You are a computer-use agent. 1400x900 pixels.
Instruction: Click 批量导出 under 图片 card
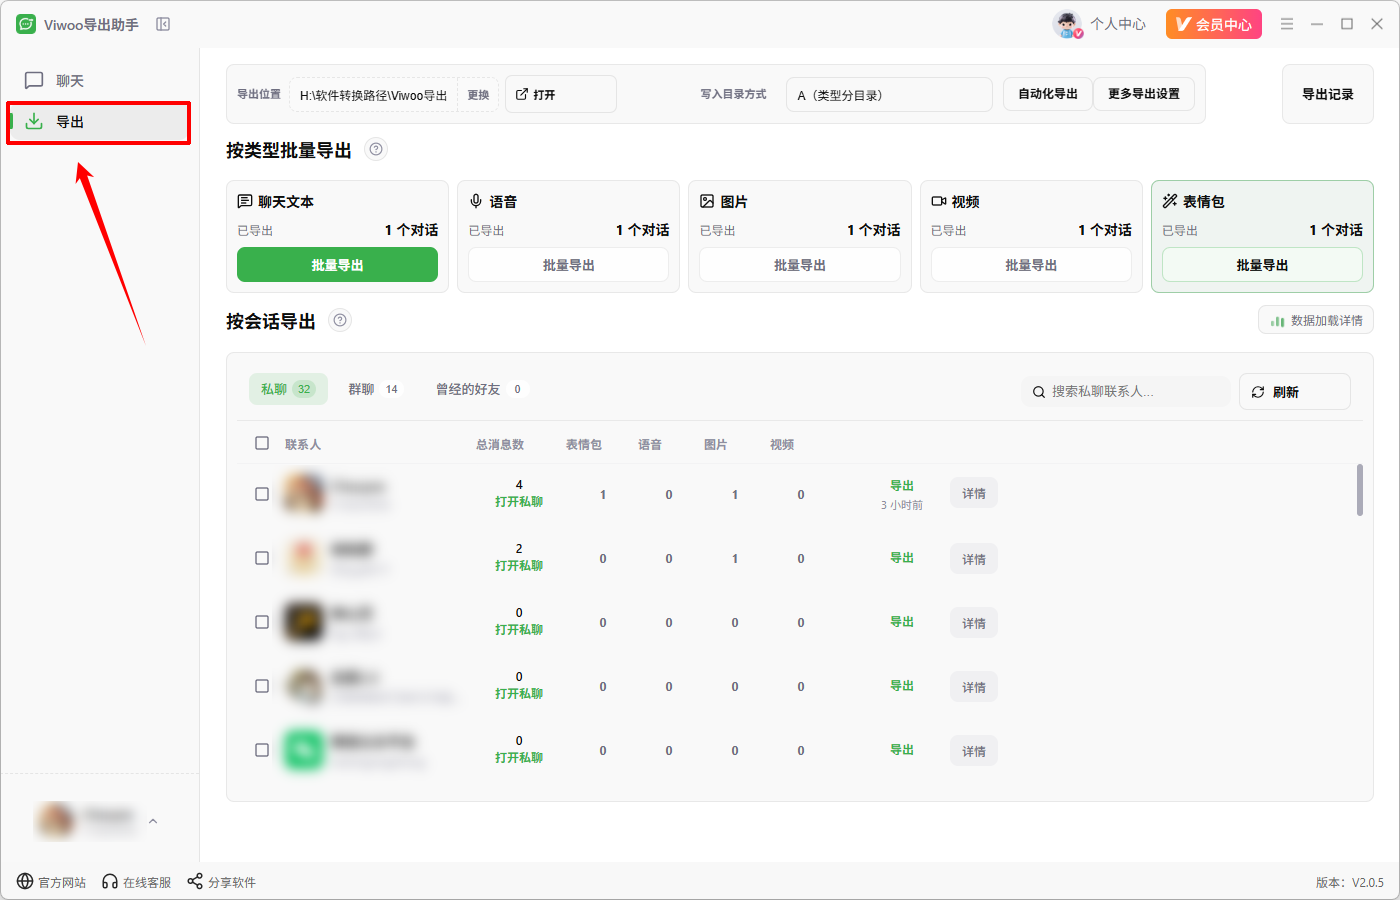799,265
